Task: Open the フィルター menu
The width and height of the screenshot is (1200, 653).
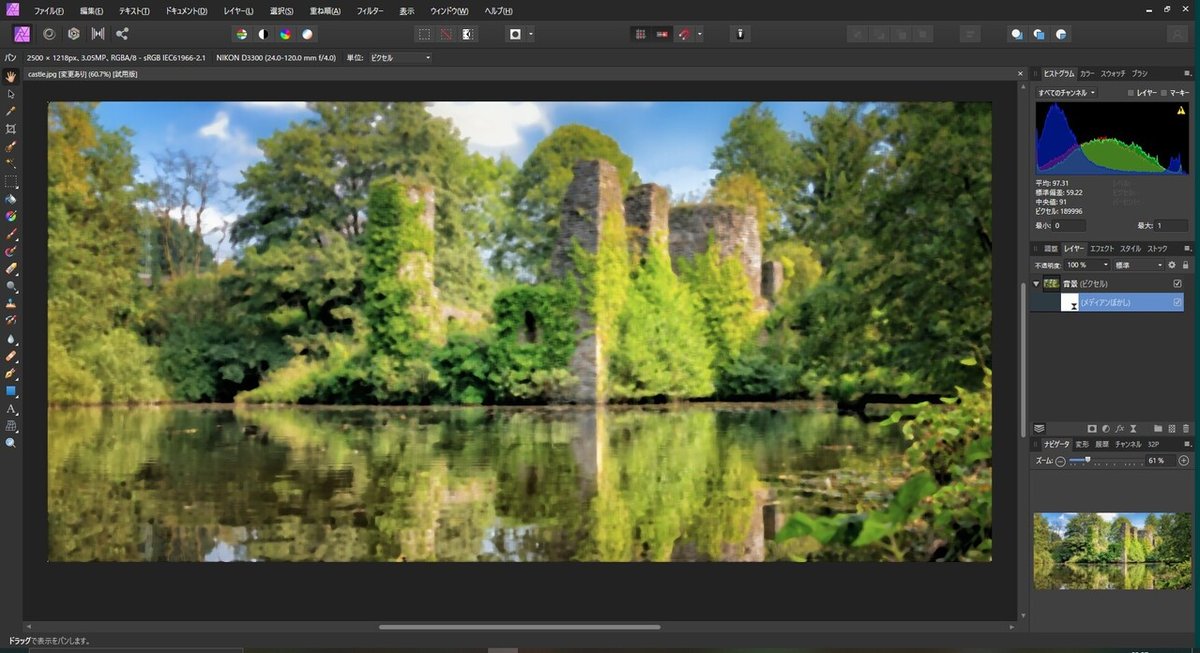Action: (x=370, y=11)
